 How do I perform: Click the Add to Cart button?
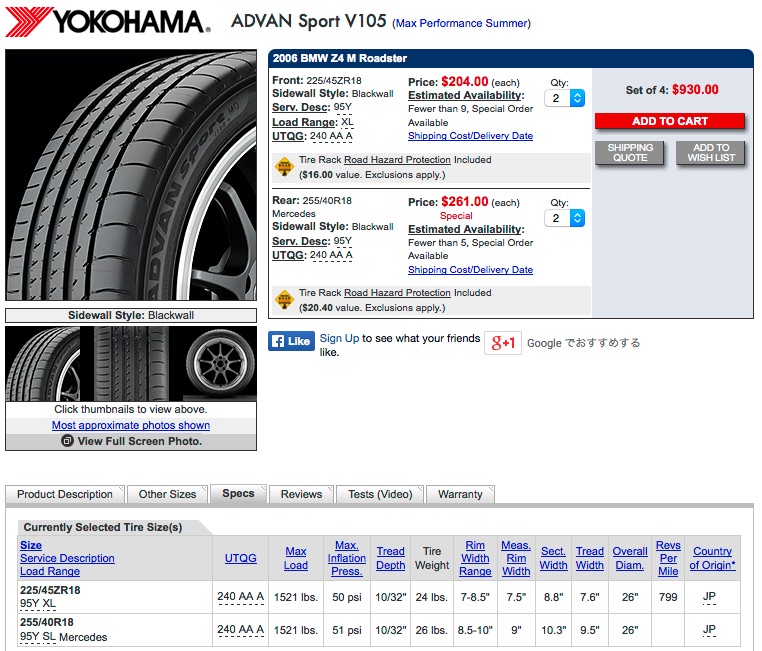[x=670, y=121]
